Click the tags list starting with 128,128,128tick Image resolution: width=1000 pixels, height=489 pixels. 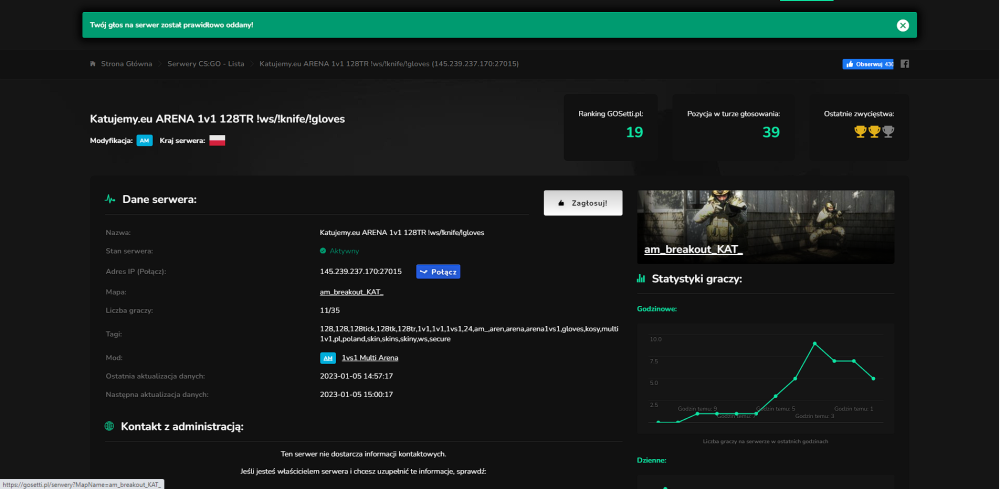pyautogui.click(x=469, y=333)
